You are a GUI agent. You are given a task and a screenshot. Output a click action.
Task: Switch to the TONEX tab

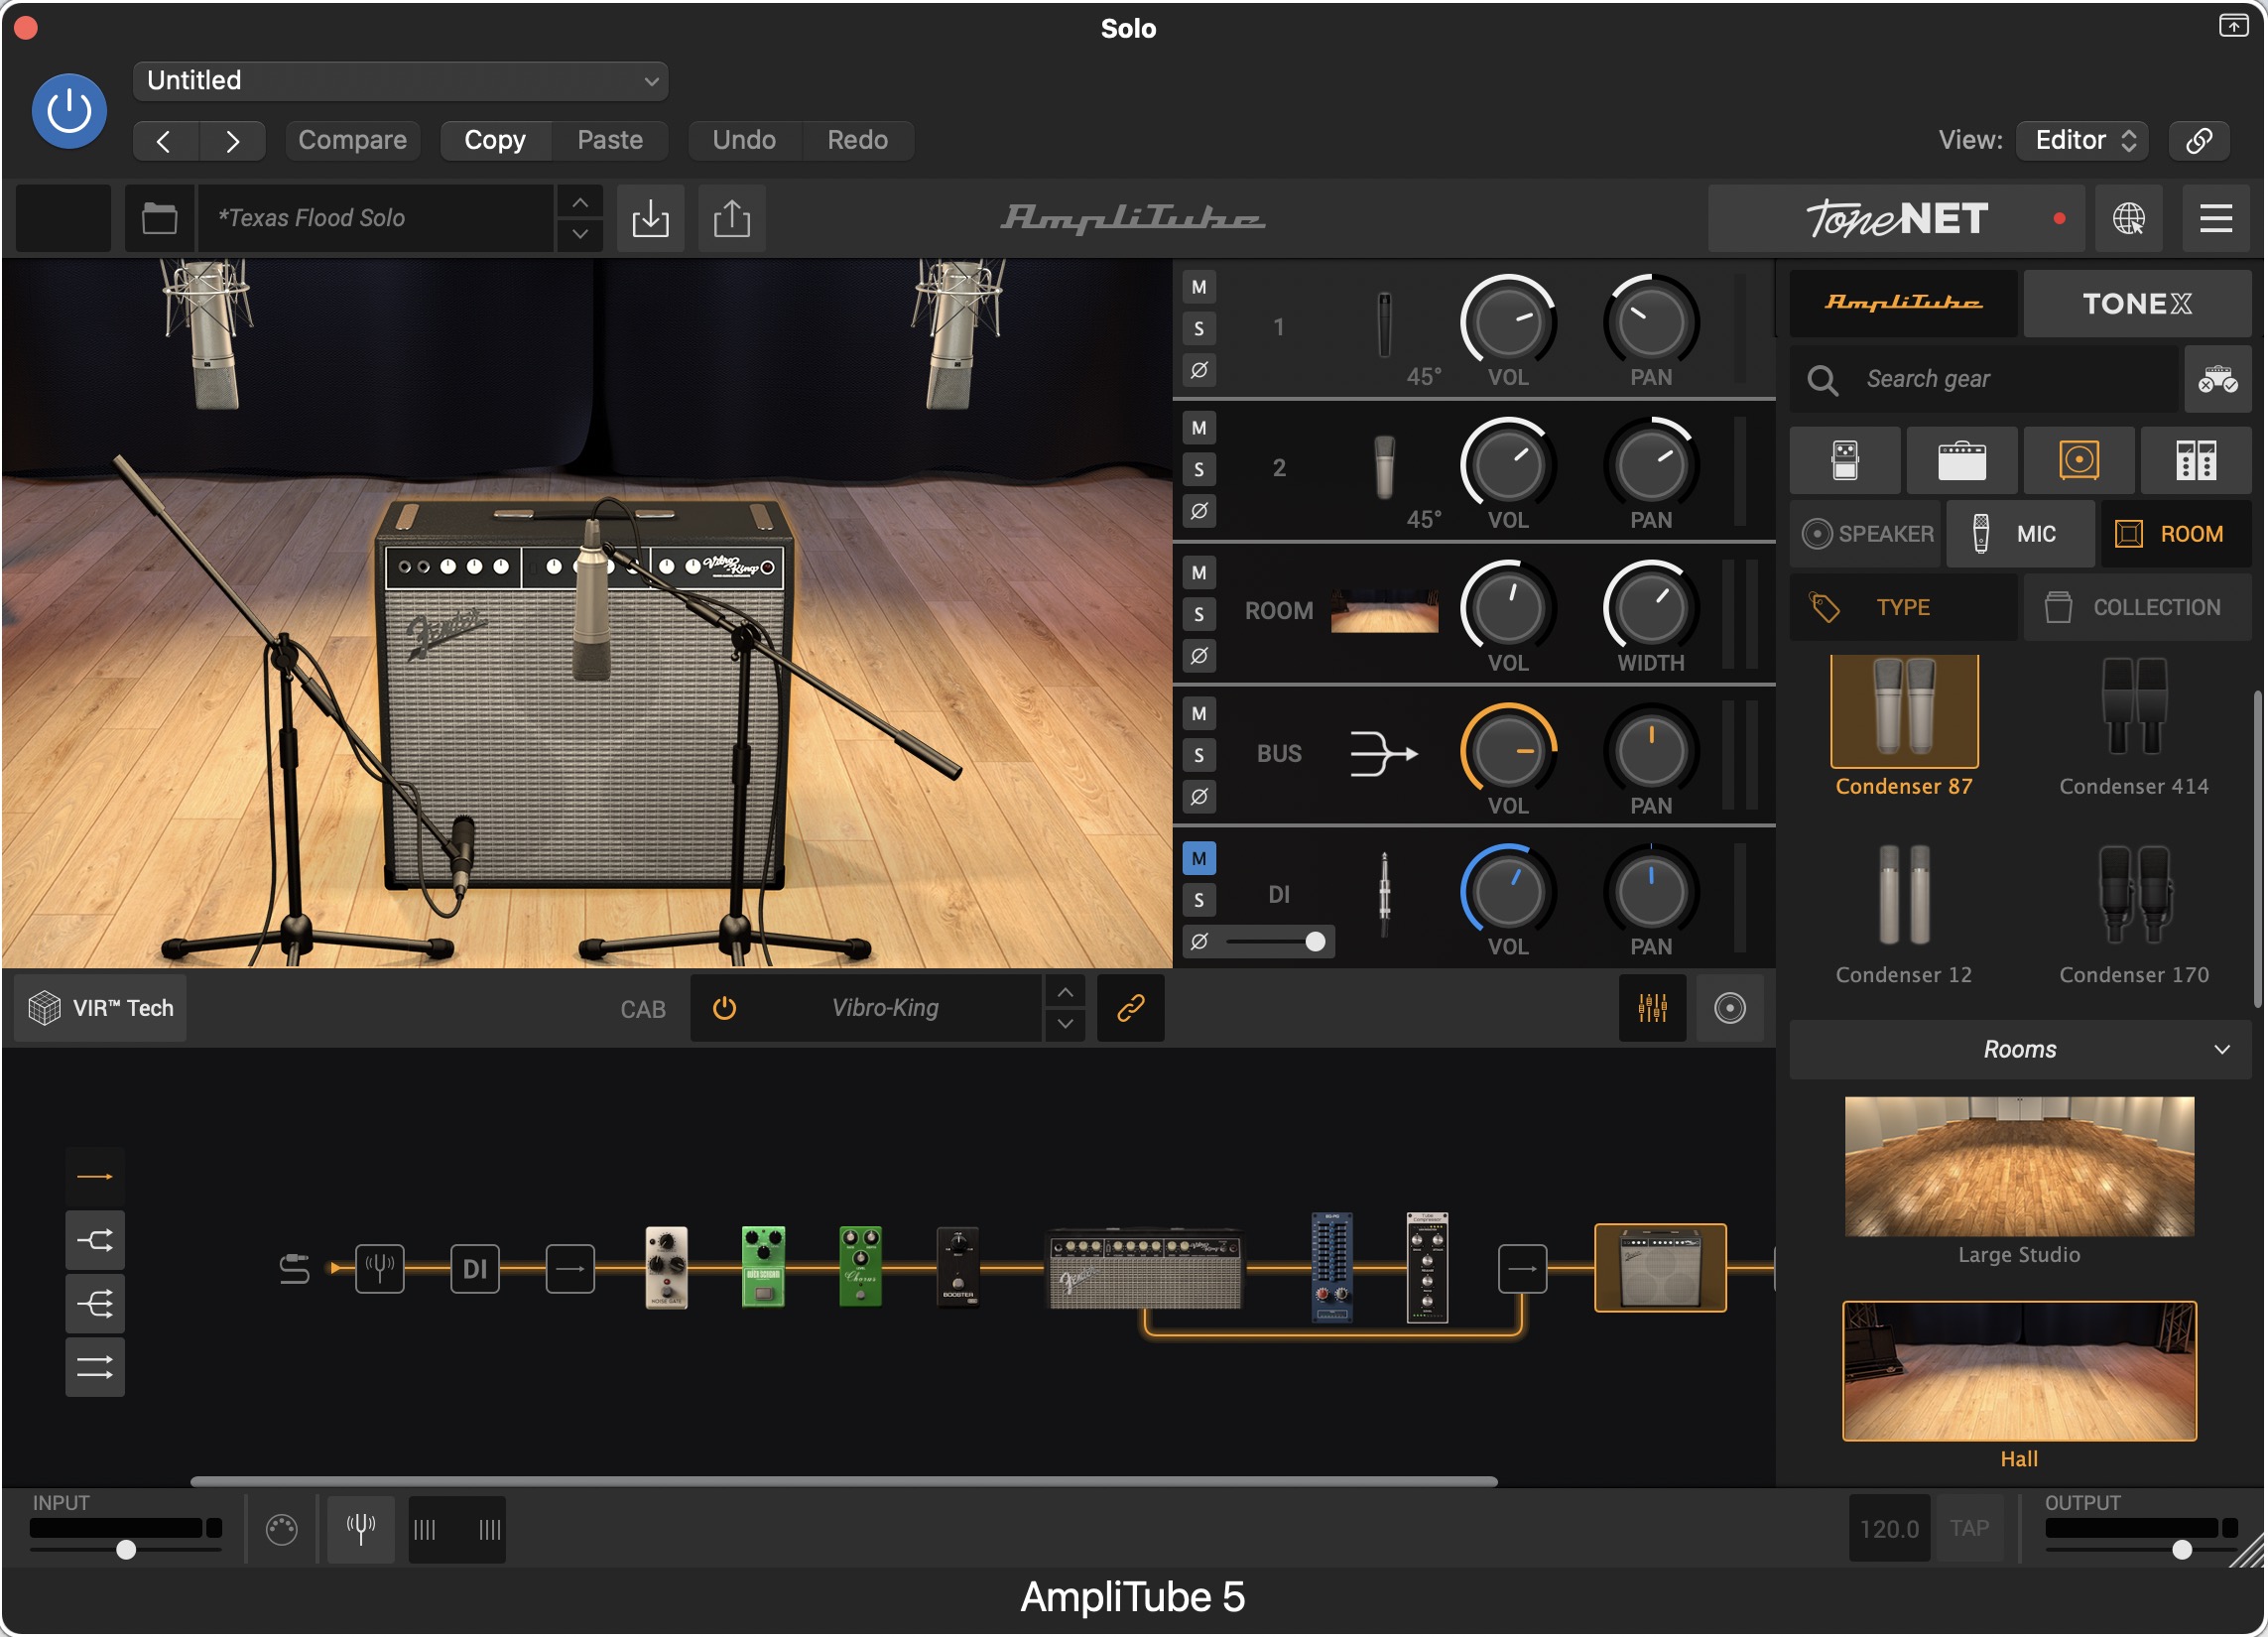(2137, 304)
